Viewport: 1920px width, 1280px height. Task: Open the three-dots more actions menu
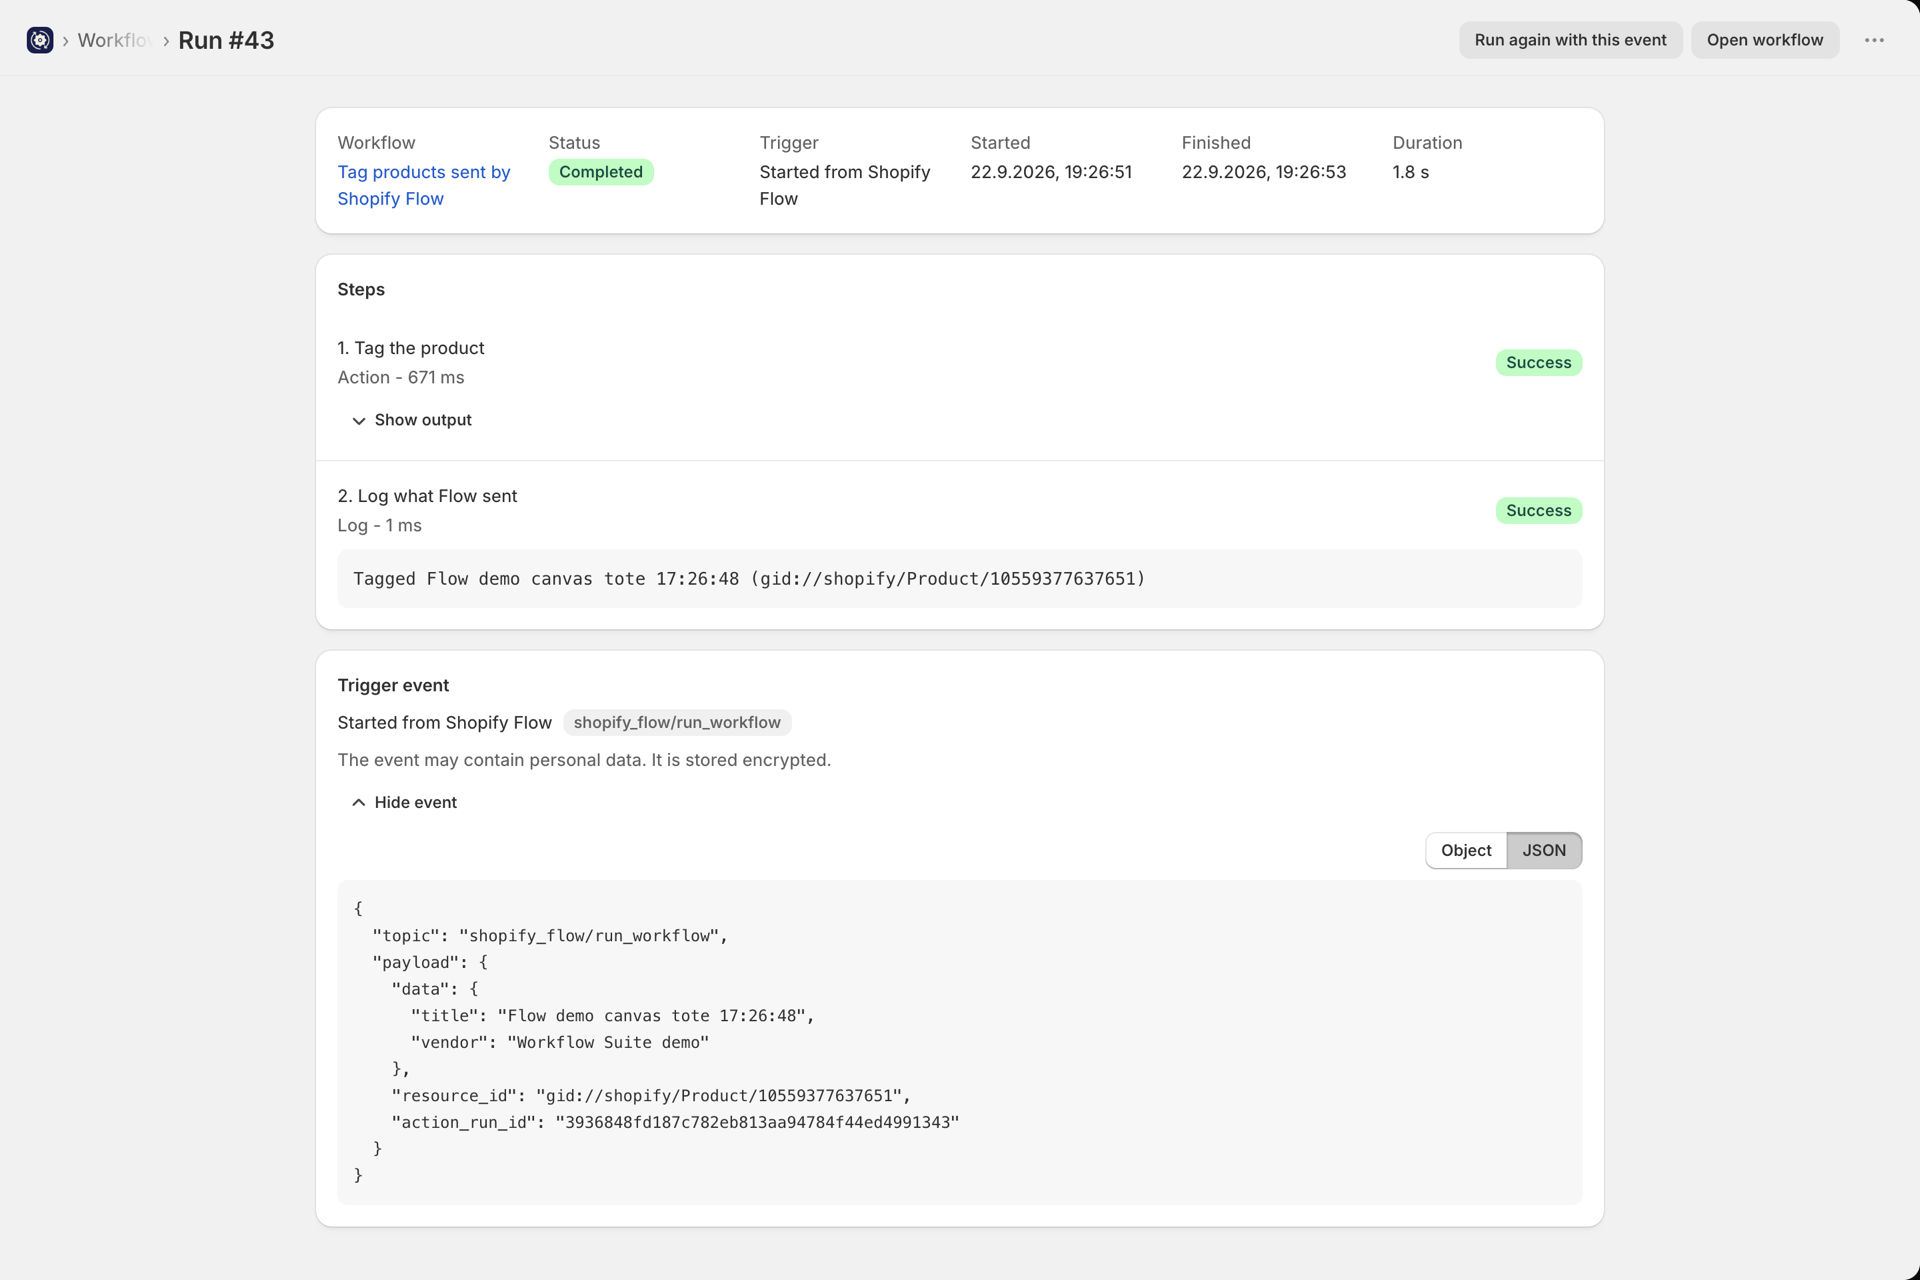click(1874, 40)
